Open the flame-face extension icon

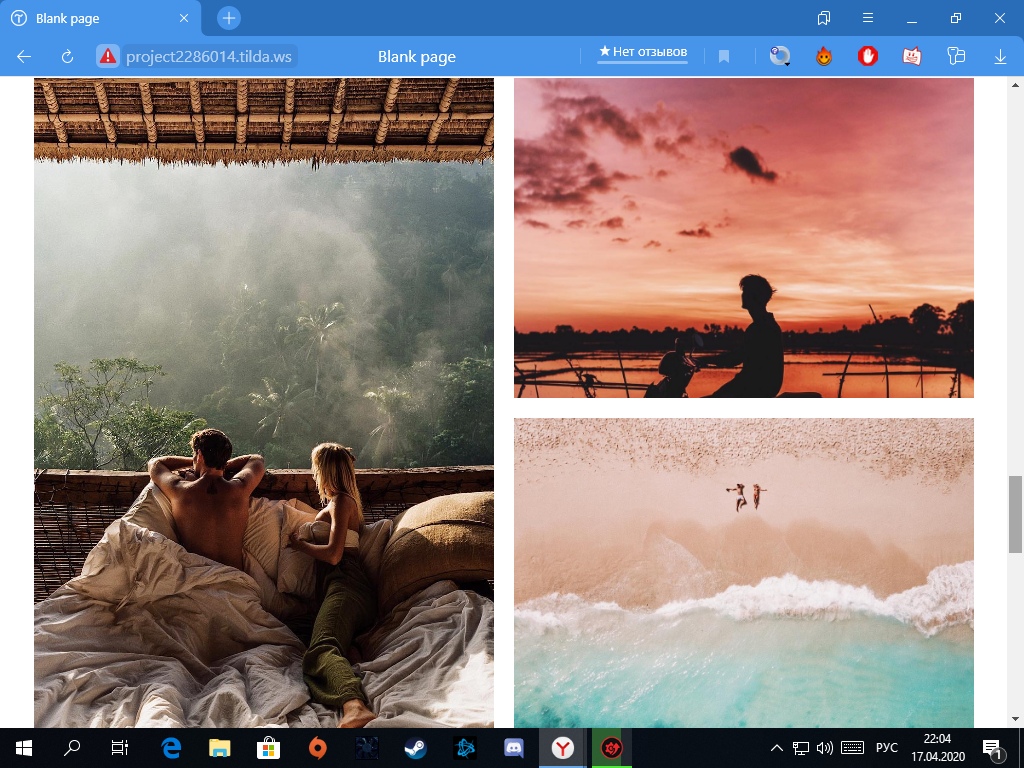click(824, 57)
